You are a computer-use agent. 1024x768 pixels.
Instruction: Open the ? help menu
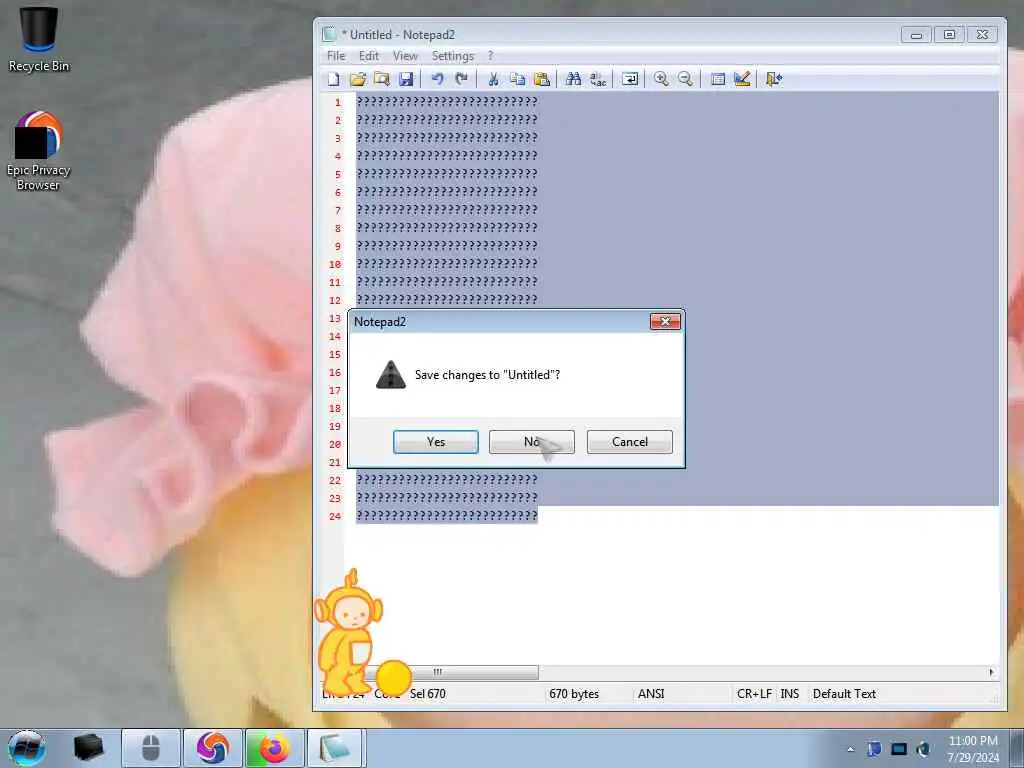(x=490, y=56)
